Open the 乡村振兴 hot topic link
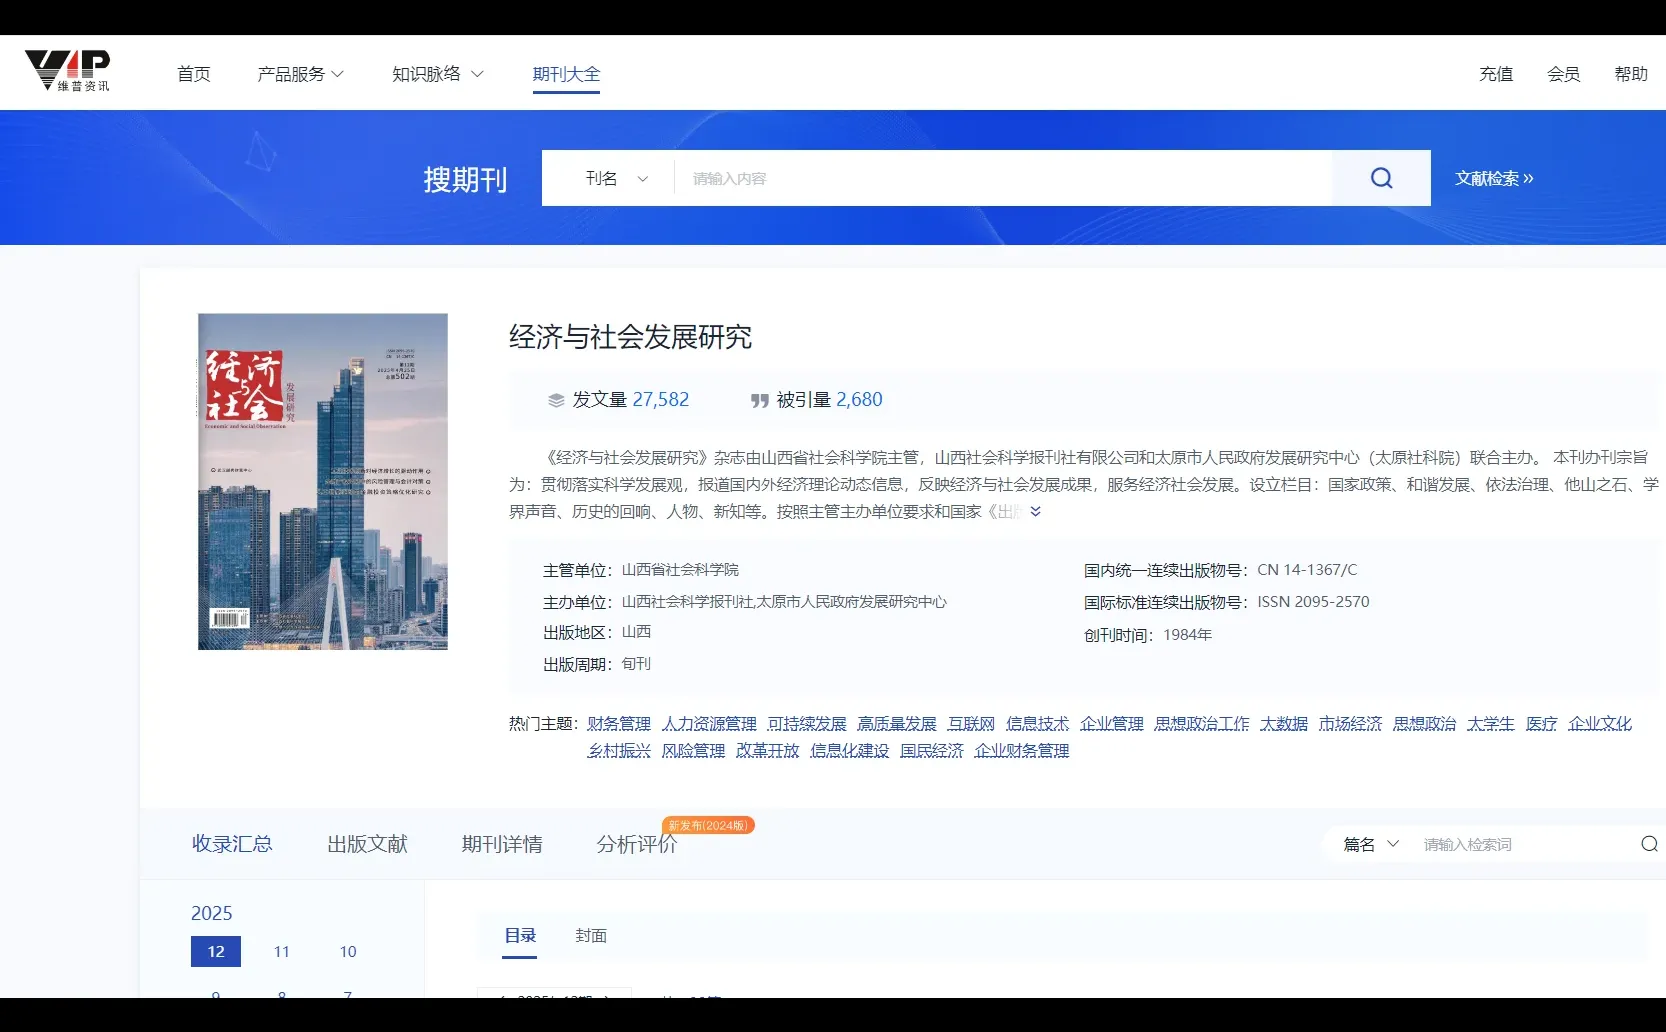Image resolution: width=1666 pixels, height=1032 pixels. (617, 750)
